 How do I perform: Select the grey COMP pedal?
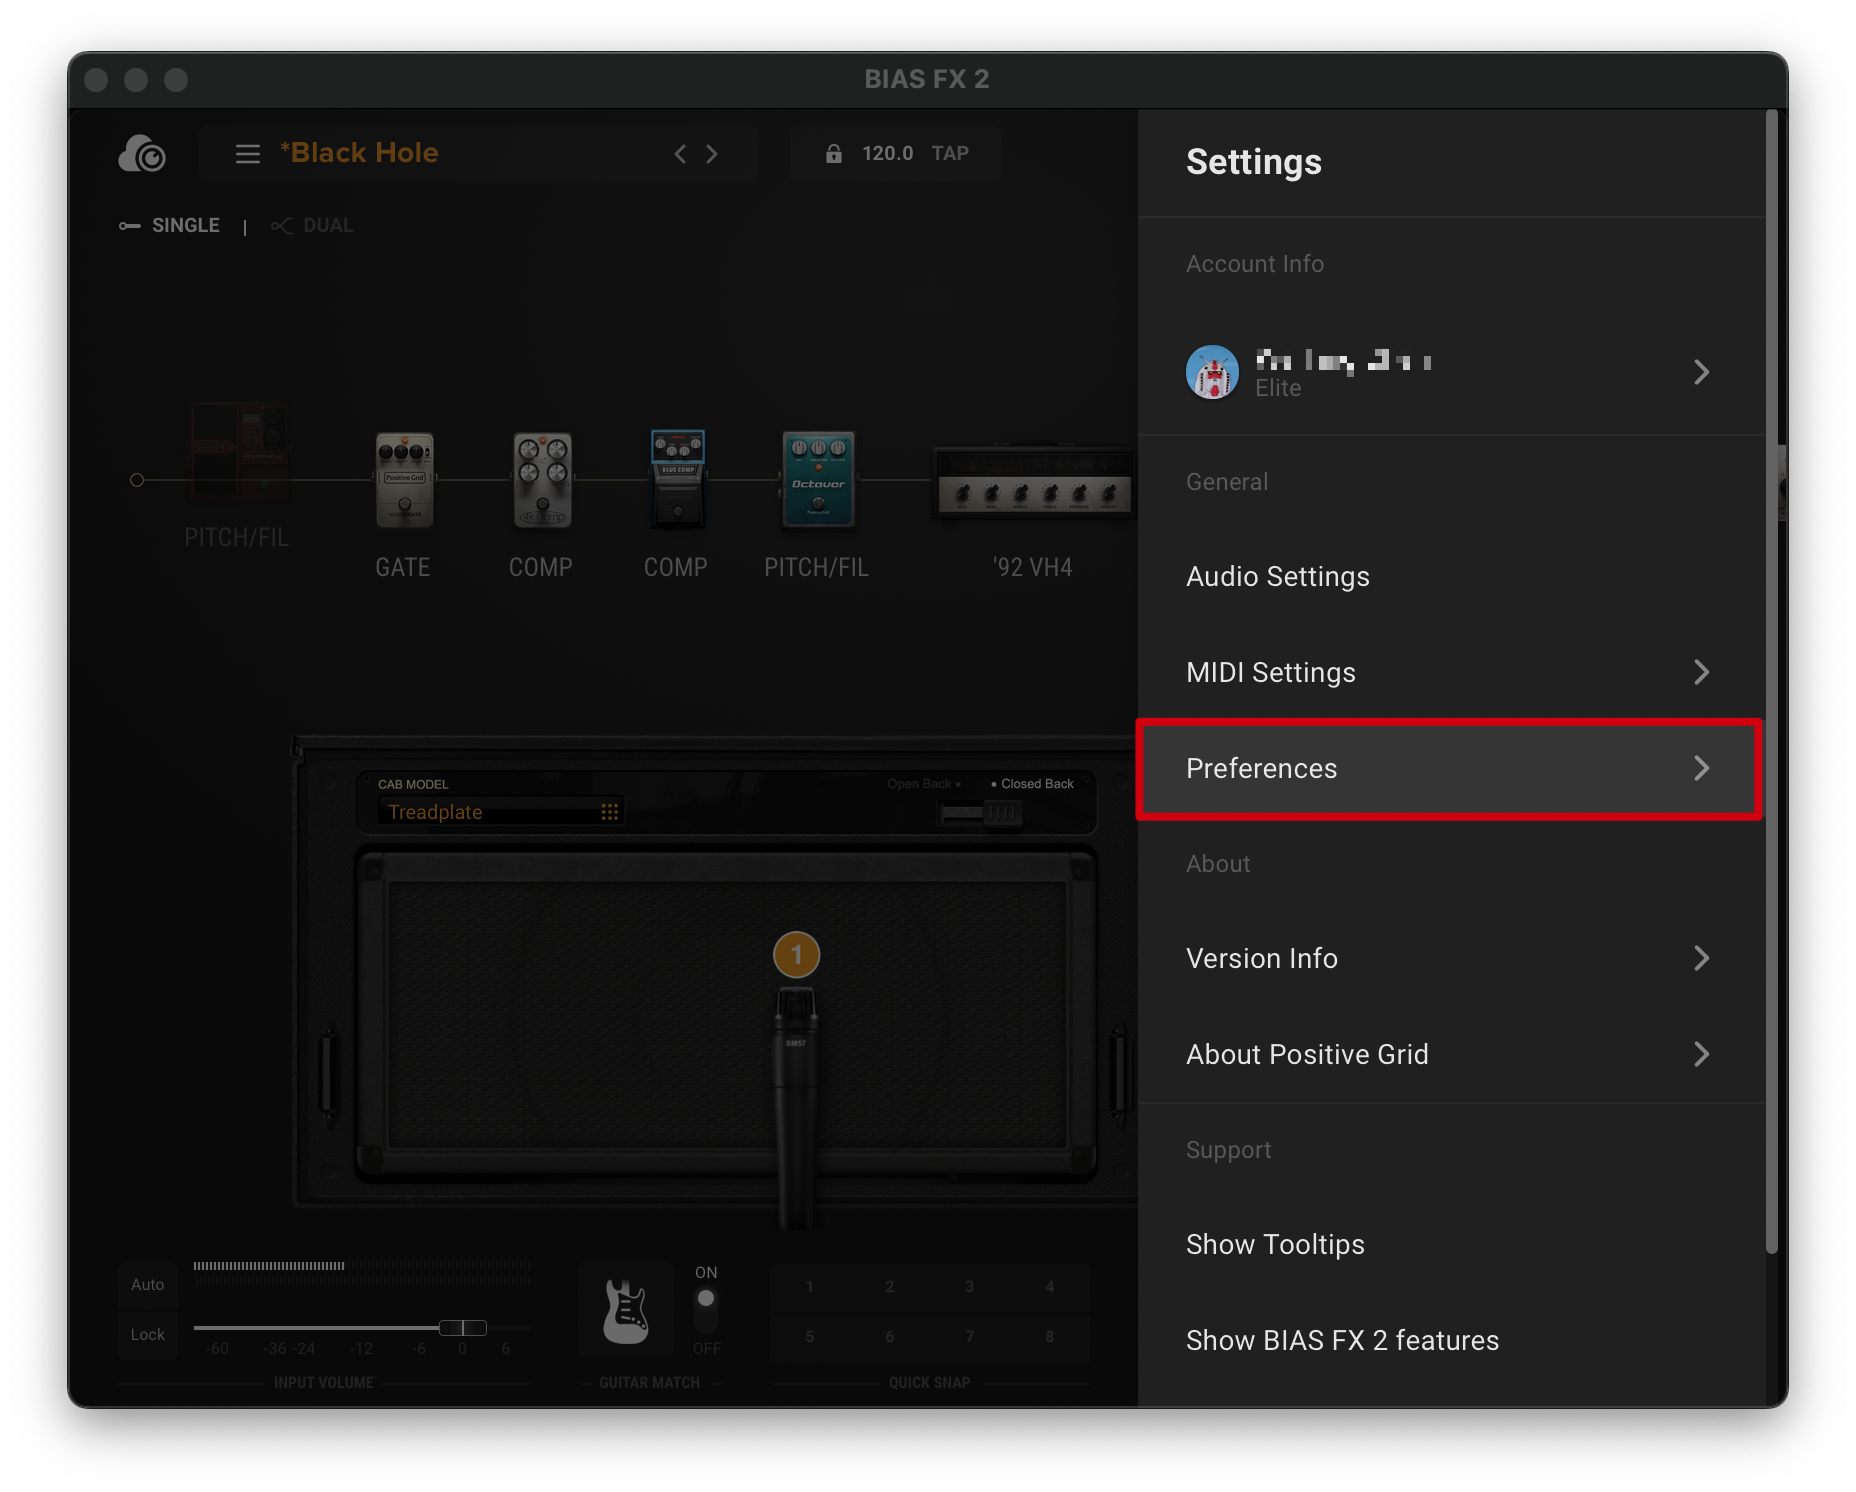pos(542,480)
